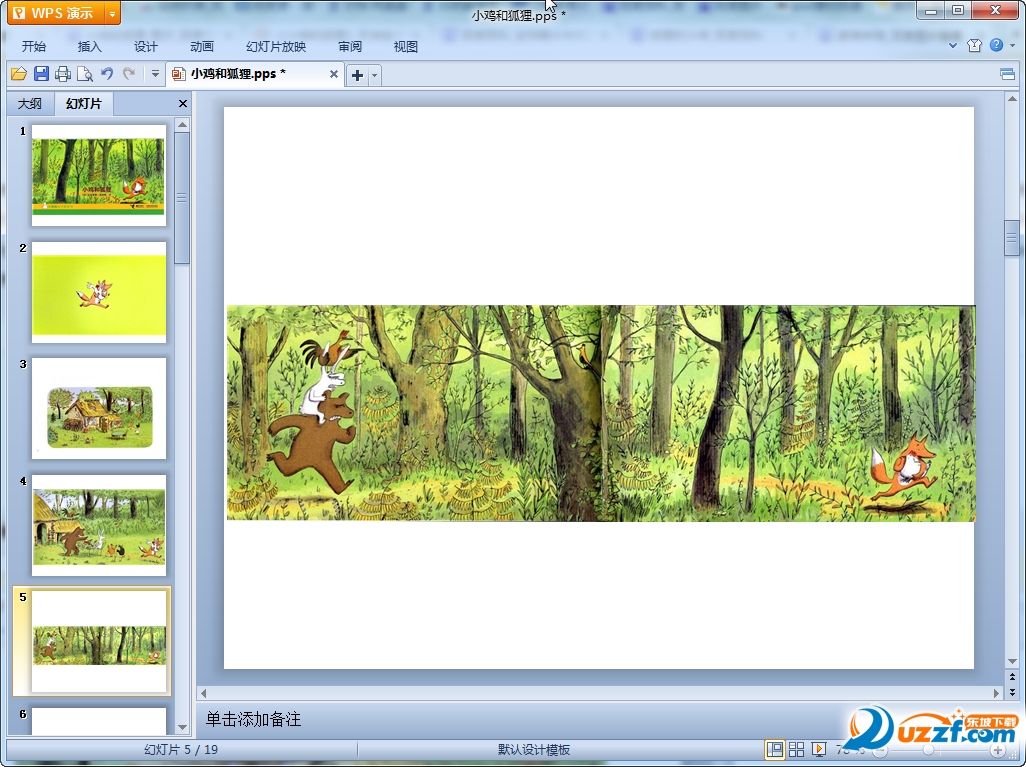Go to next slide double-arrow button
The width and height of the screenshot is (1026, 767).
point(1012,691)
